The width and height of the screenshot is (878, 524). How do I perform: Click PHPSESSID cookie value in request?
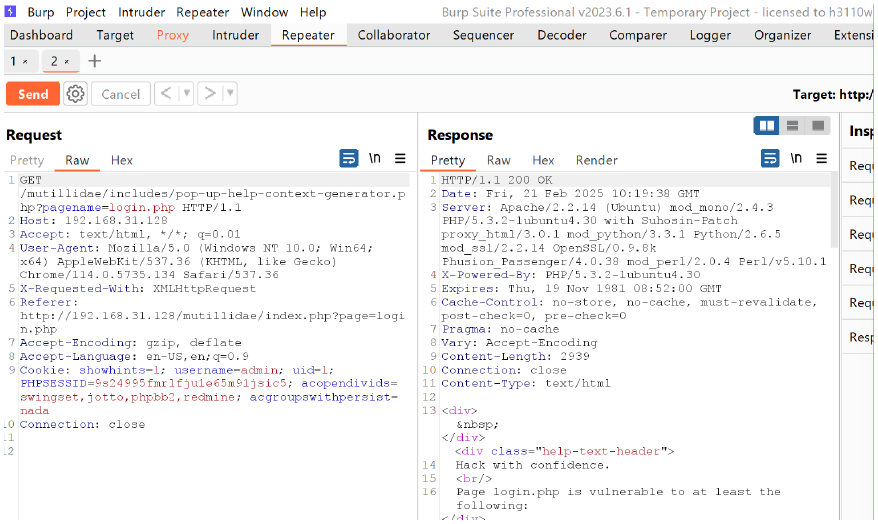(190, 383)
